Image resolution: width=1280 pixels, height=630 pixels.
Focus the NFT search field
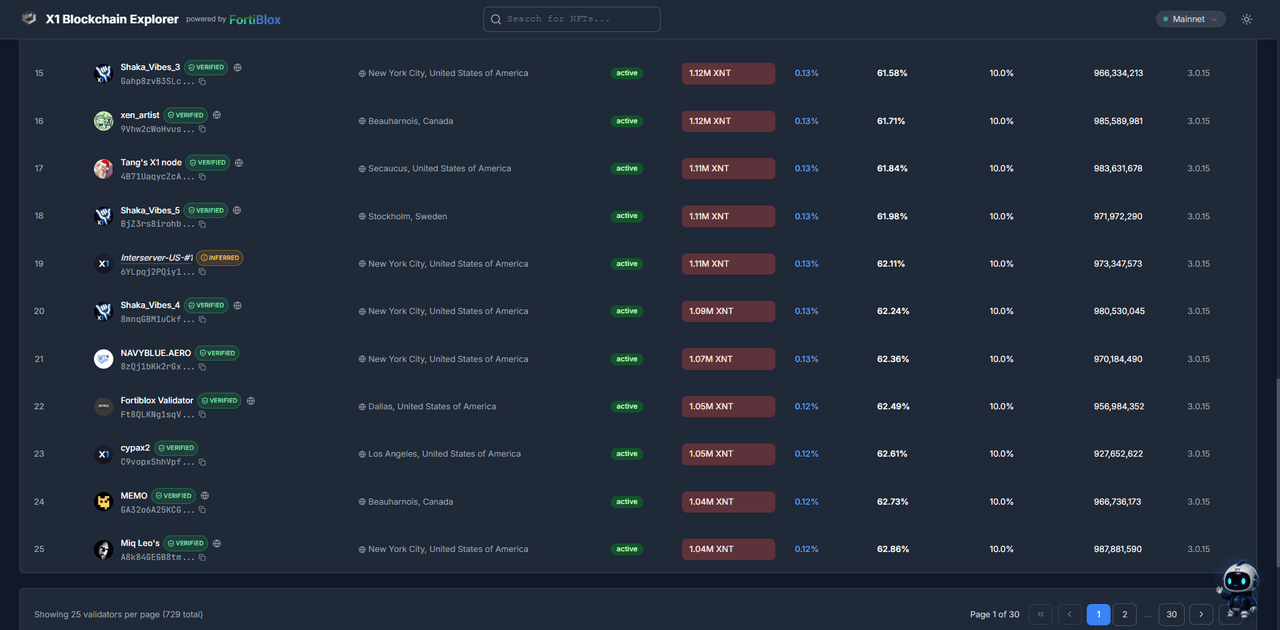pyautogui.click(x=572, y=19)
